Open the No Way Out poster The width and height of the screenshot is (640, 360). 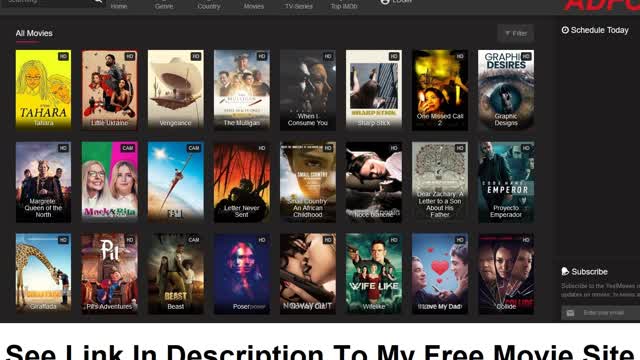pos(308,274)
